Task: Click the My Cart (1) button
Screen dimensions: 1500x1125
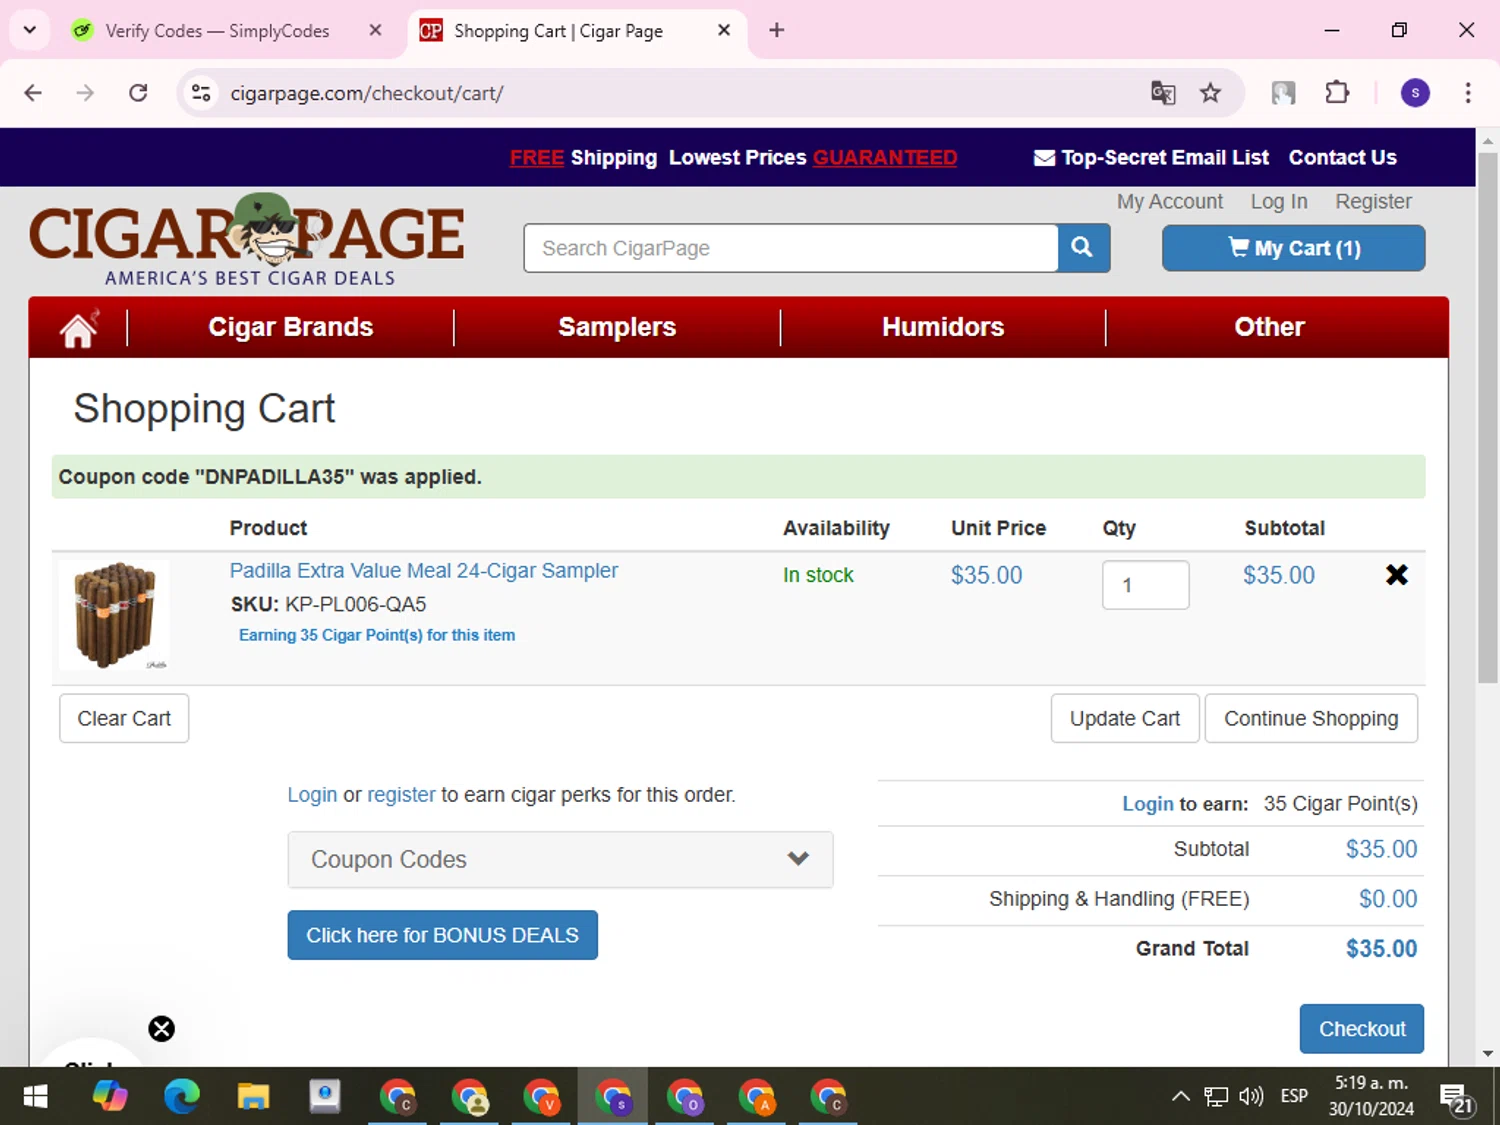Action: (1293, 248)
